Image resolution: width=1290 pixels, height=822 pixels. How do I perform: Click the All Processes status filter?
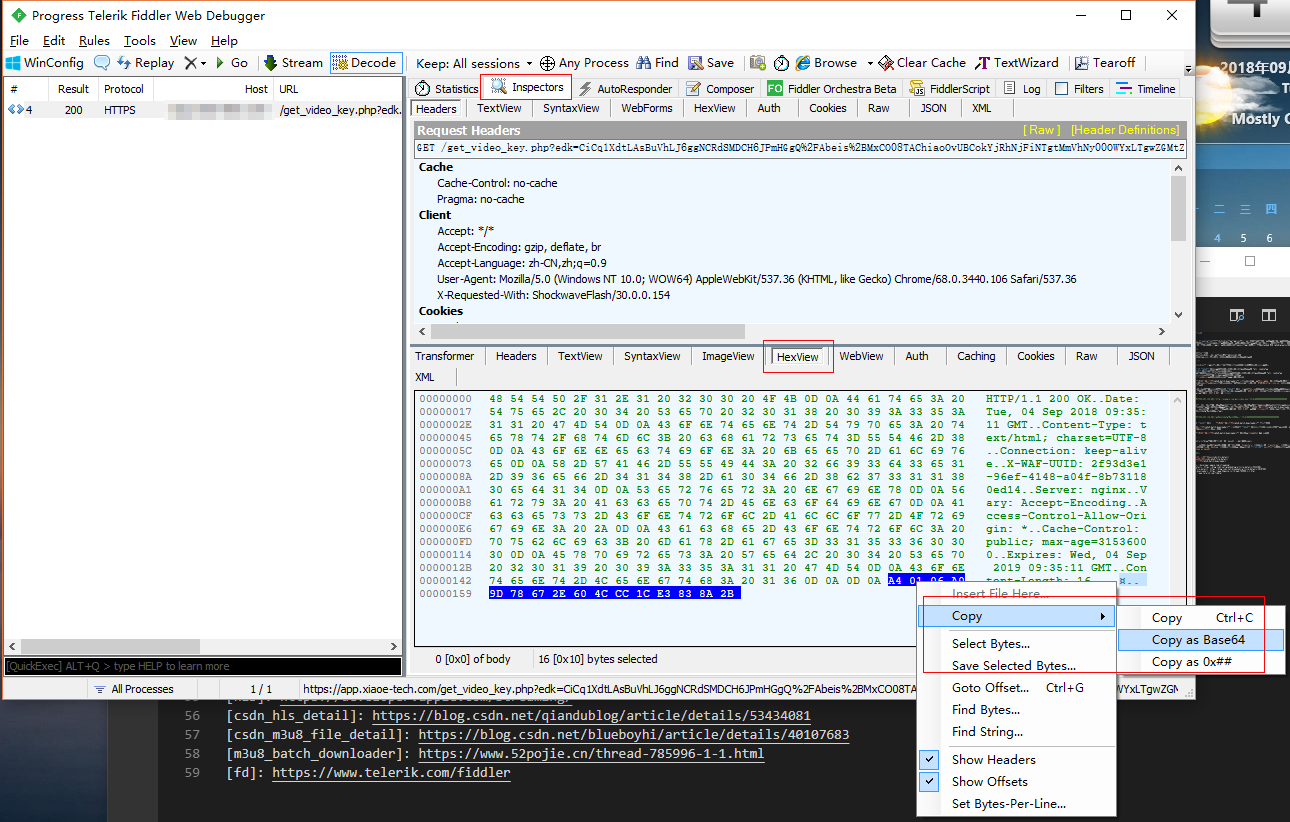132,688
